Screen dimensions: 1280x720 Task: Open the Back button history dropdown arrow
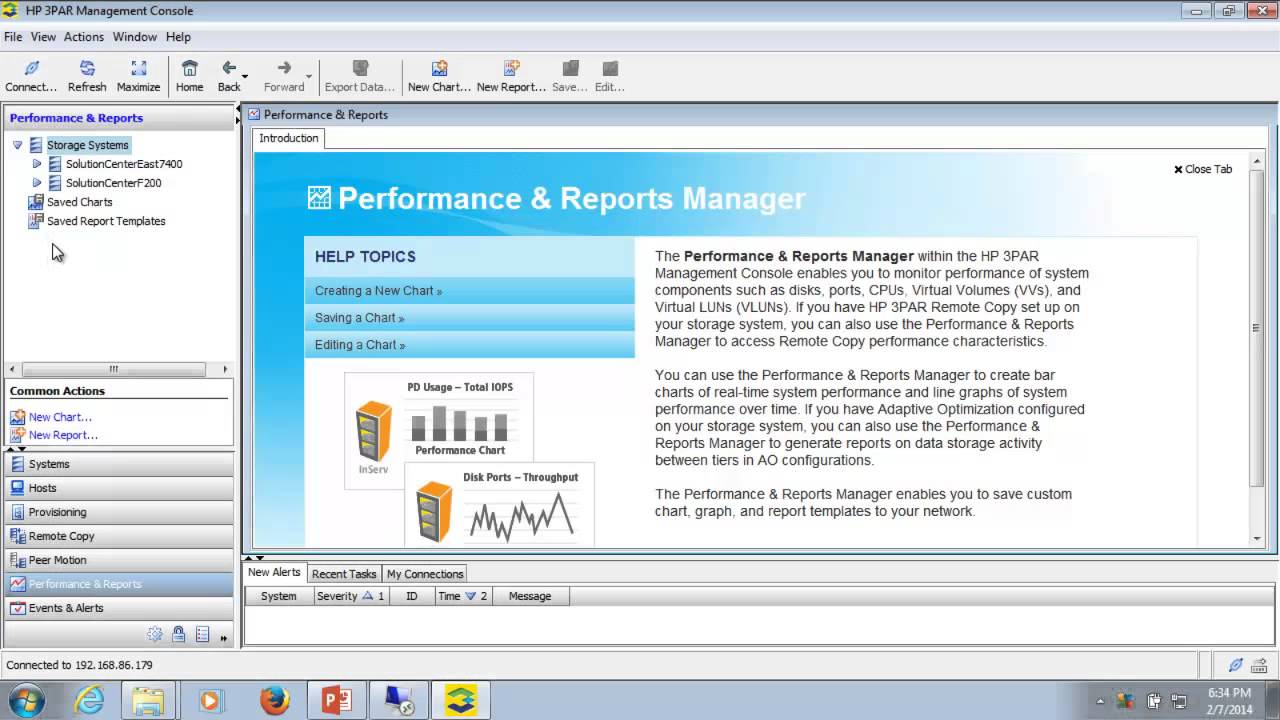[x=245, y=77]
